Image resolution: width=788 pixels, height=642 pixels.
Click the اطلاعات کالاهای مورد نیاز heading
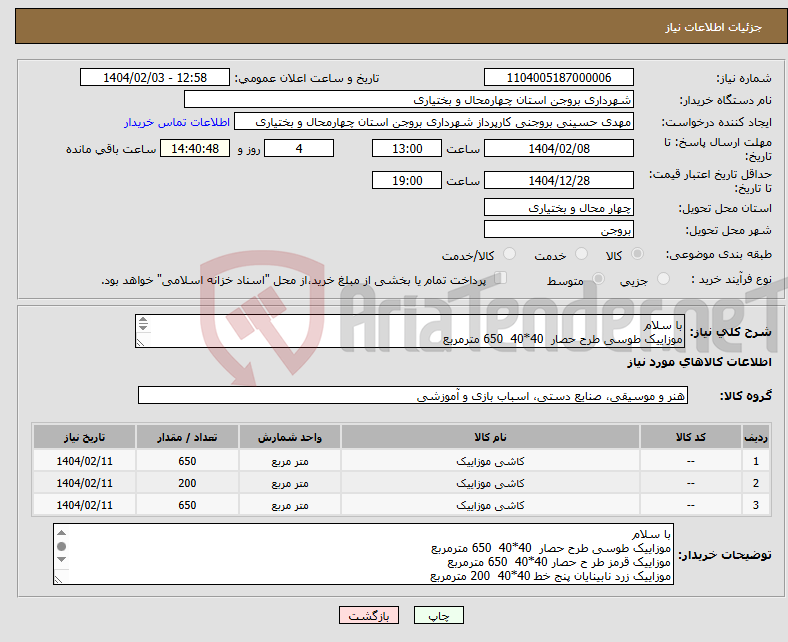tap(699, 362)
